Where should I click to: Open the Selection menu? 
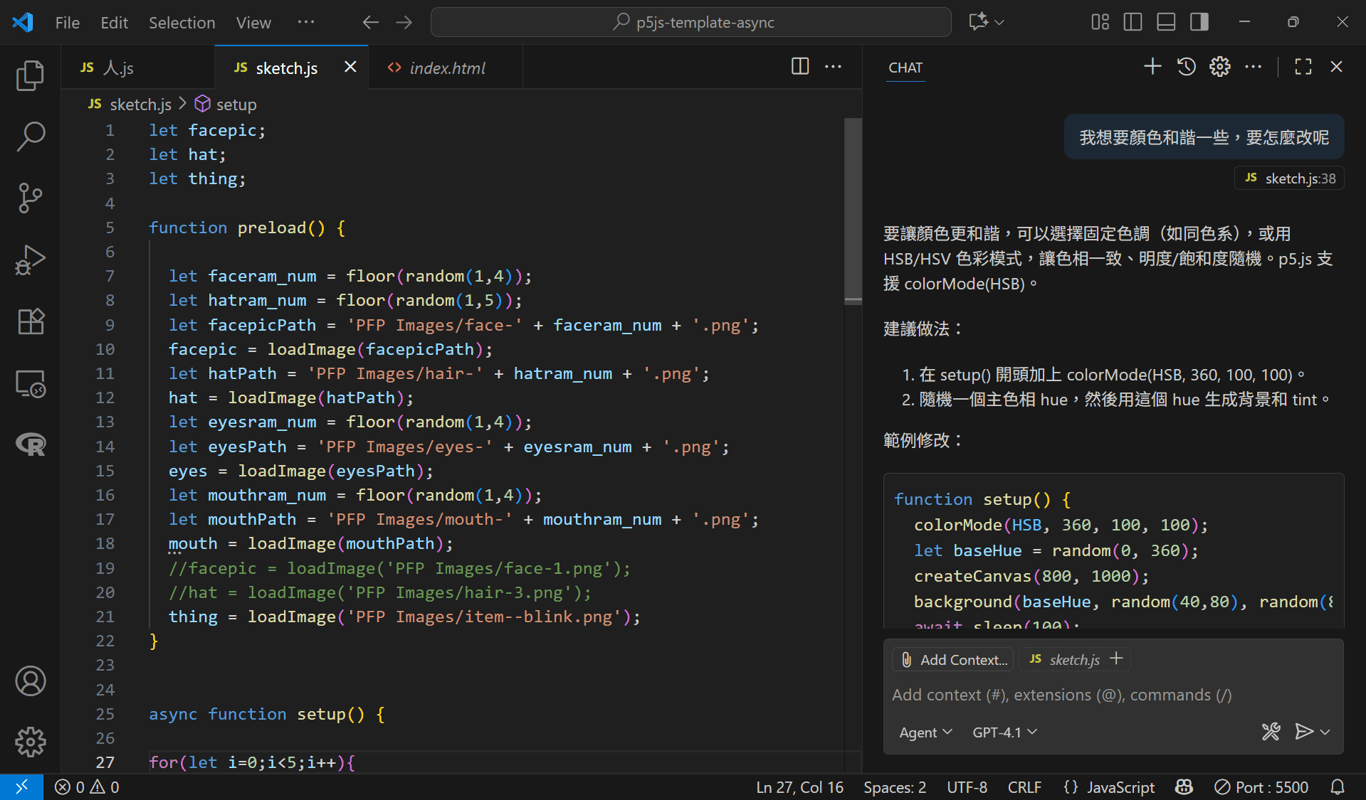click(x=181, y=22)
